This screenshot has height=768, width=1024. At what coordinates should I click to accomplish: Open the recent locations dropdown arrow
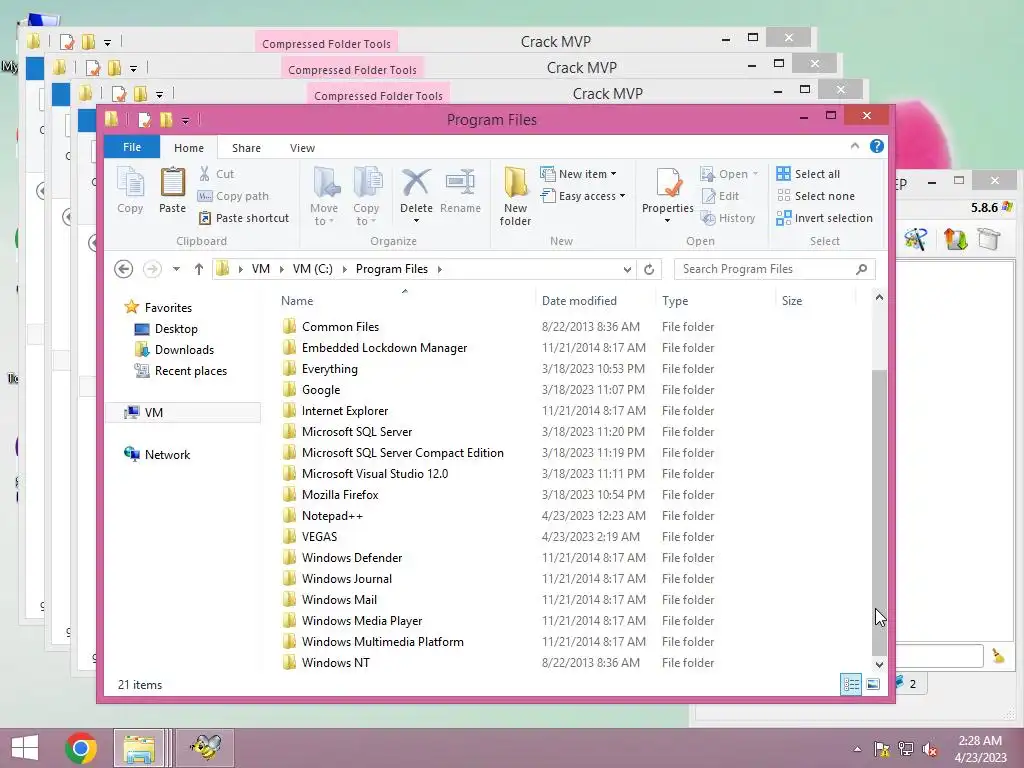click(176, 269)
